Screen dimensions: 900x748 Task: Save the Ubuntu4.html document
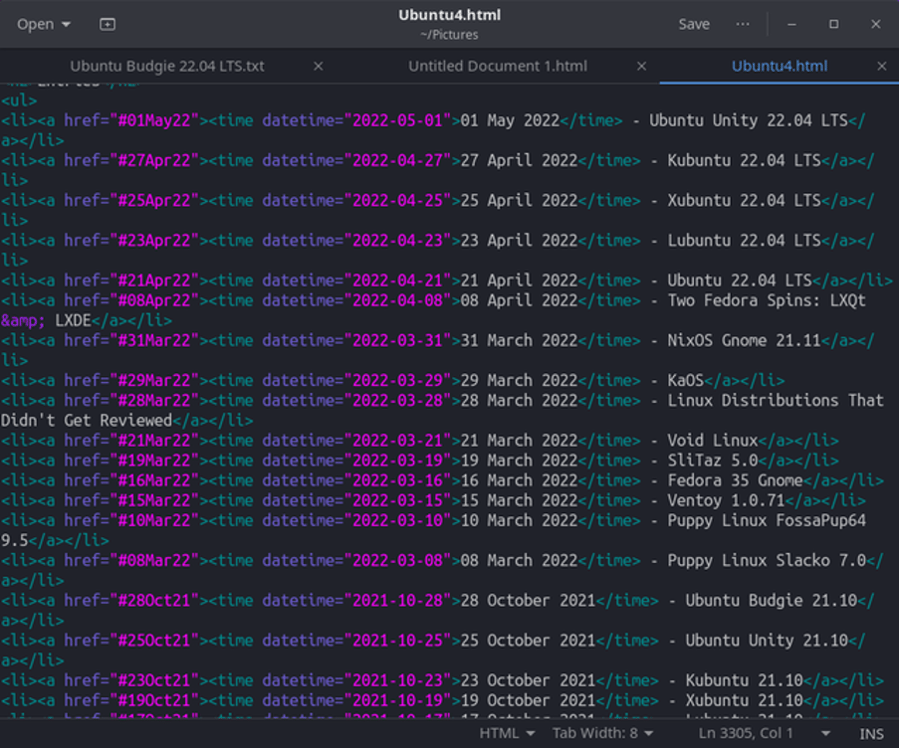click(x=694, y=24)
